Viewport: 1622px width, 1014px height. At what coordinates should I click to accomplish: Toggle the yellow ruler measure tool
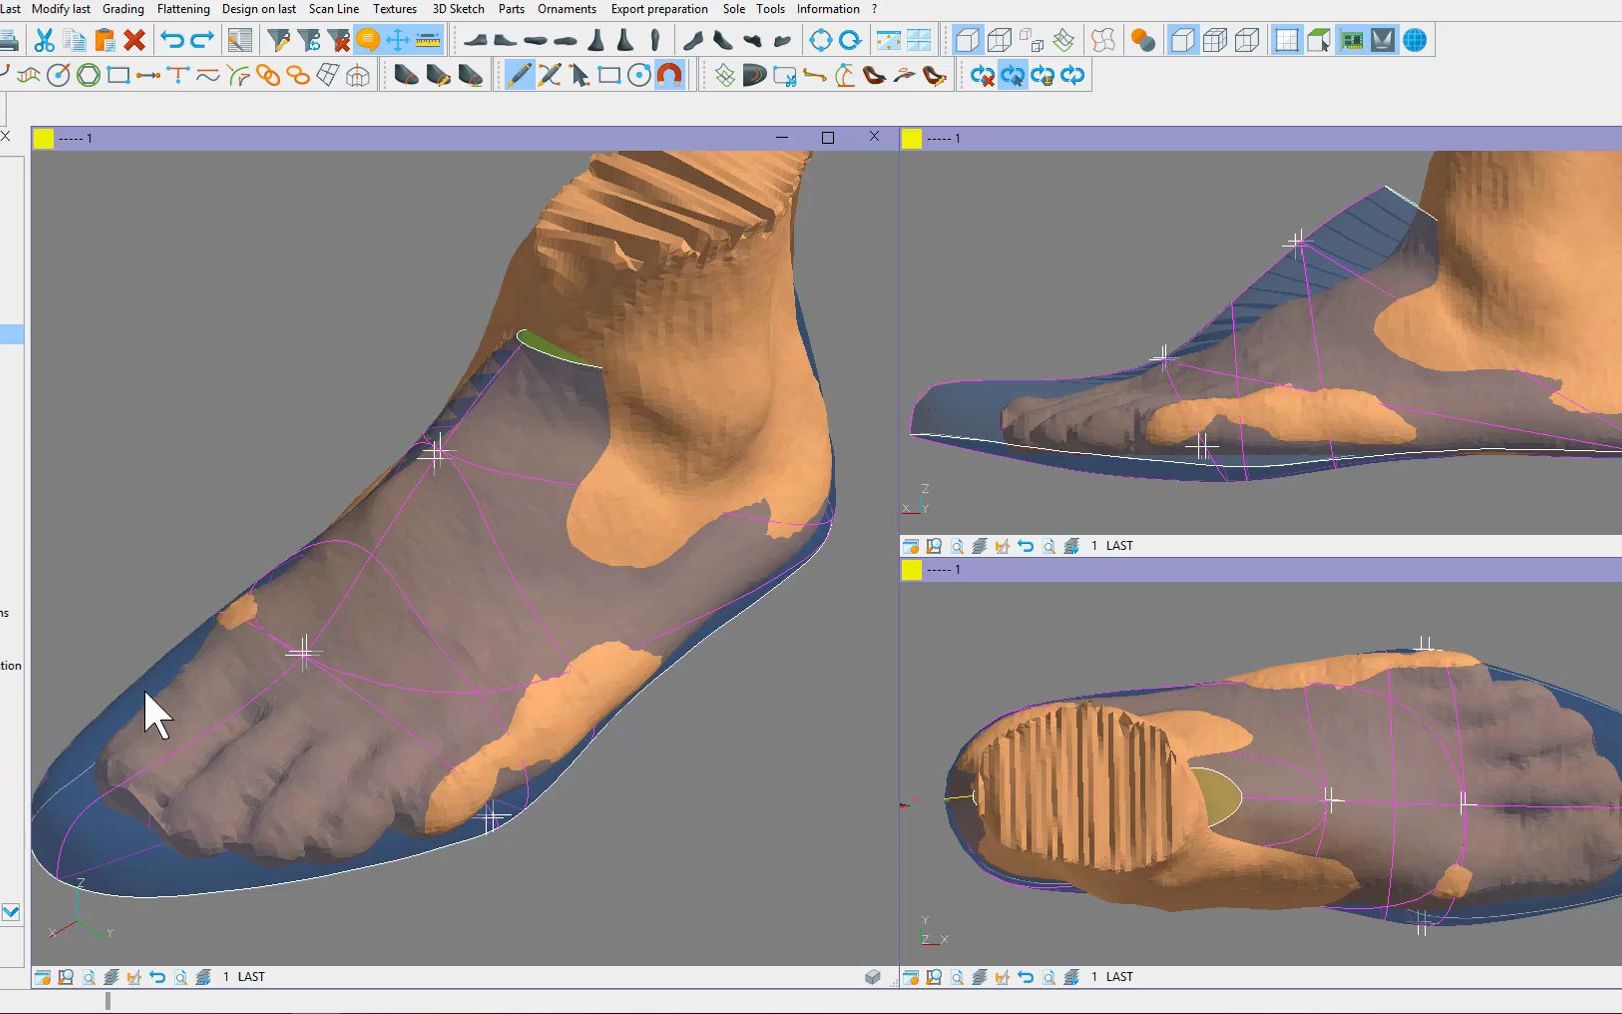point(428,40)
